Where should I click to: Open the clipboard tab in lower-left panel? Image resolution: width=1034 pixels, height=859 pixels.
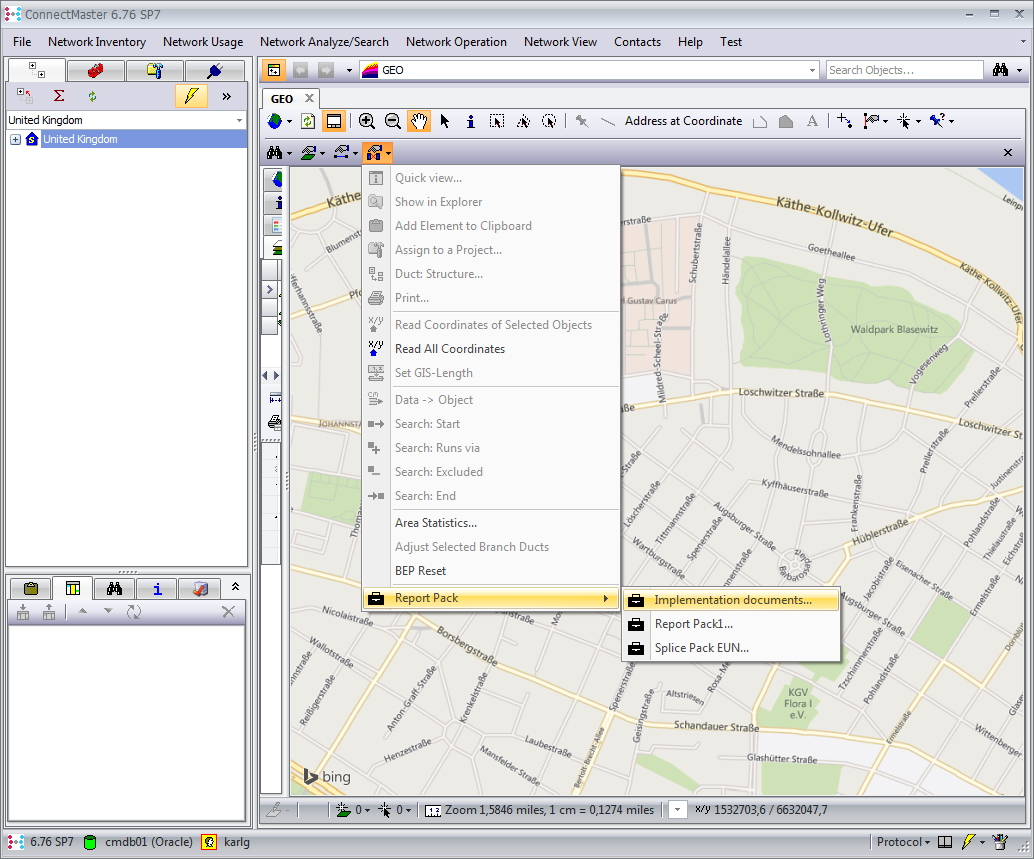click(x=30, y=589)
